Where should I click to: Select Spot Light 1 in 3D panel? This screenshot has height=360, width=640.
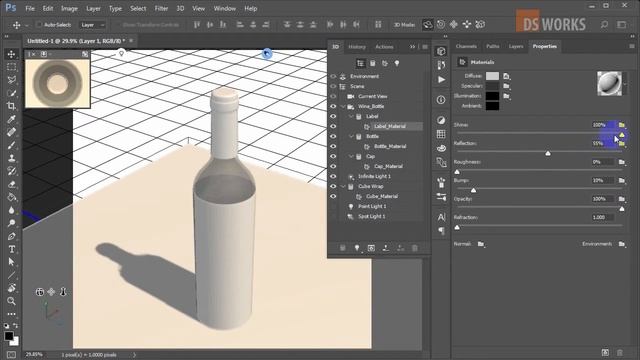click(x=371, y=216)
